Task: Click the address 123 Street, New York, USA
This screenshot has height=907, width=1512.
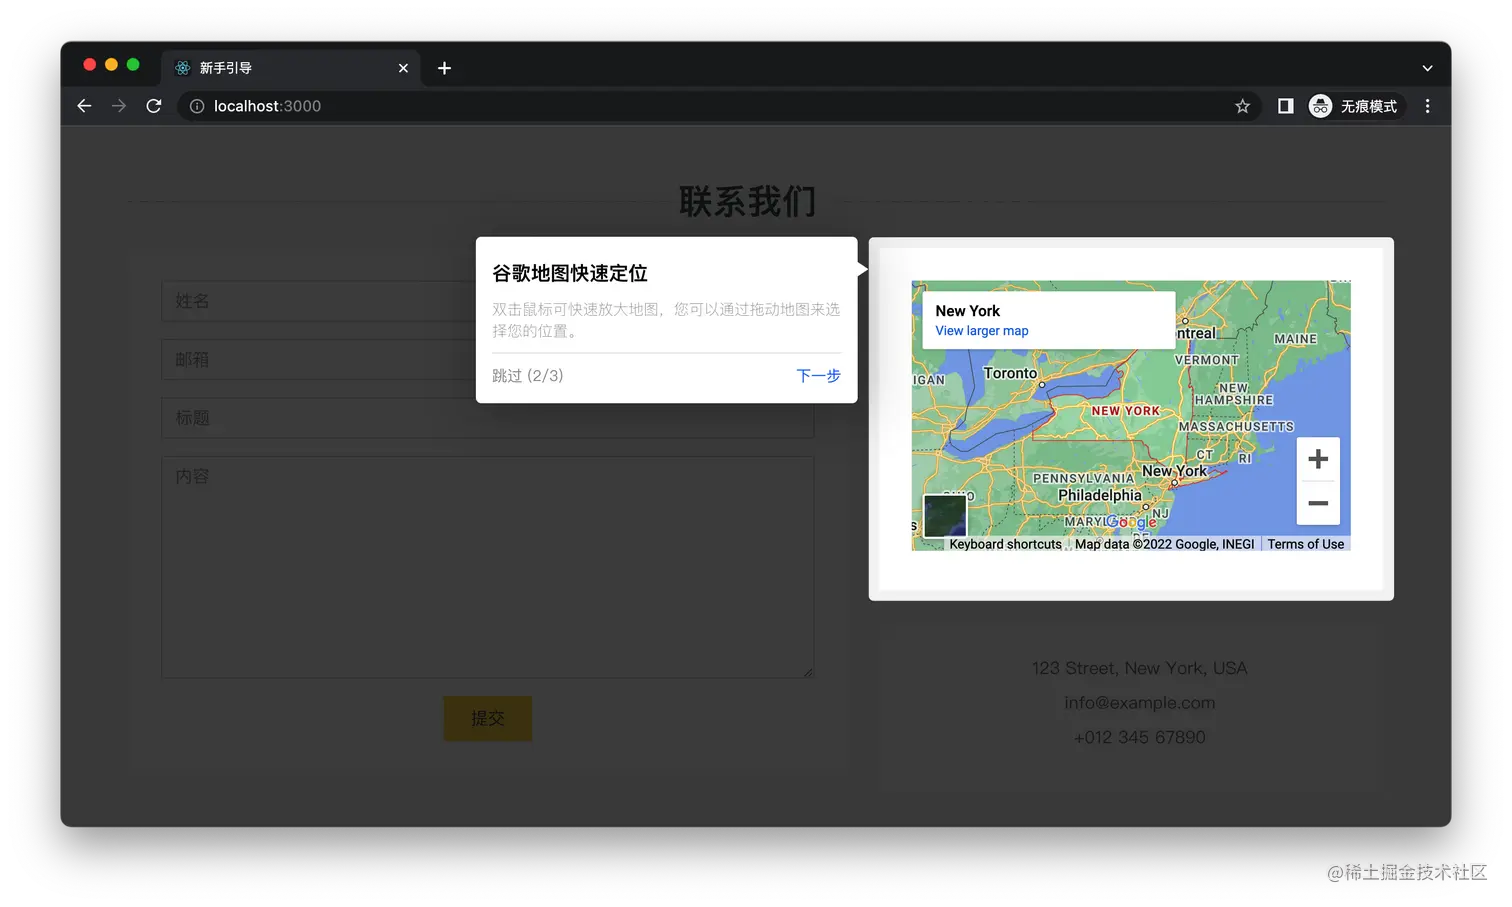Action: [x=1140, y=668]
